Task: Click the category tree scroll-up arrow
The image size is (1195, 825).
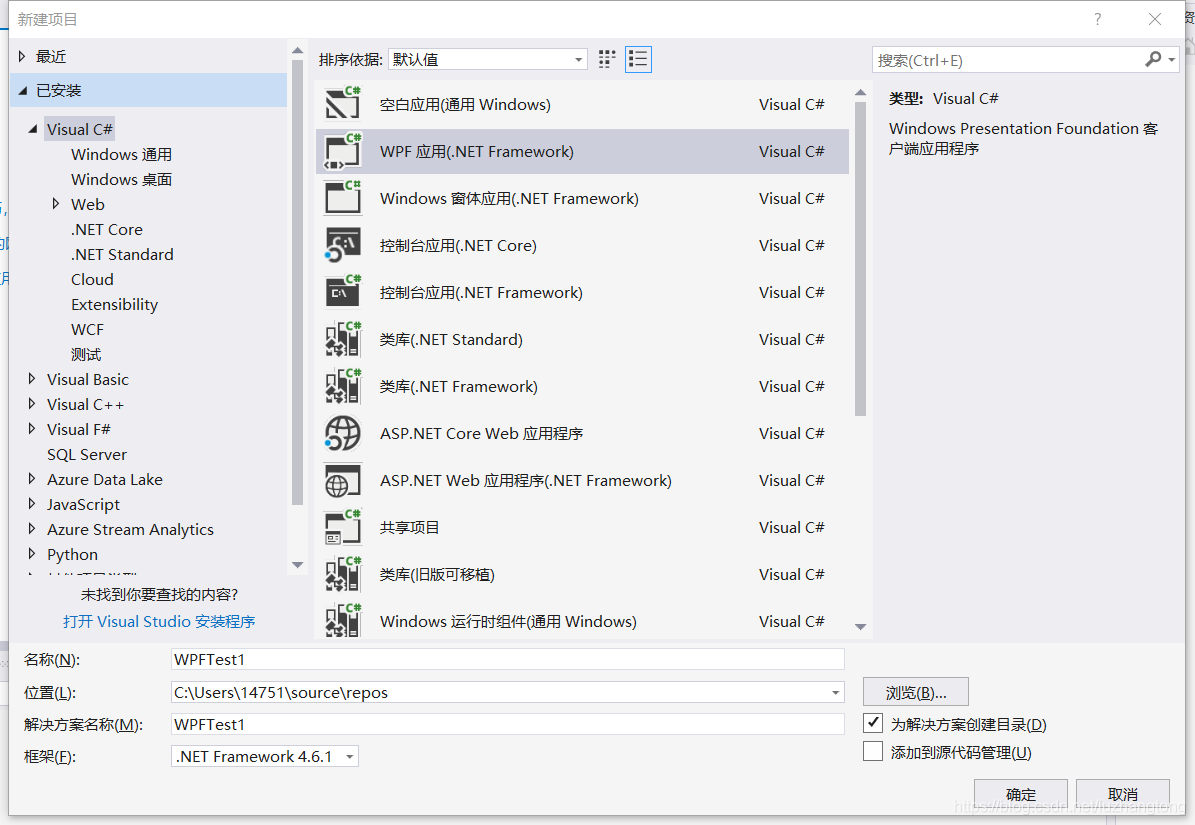Action: tap(297, 51)
